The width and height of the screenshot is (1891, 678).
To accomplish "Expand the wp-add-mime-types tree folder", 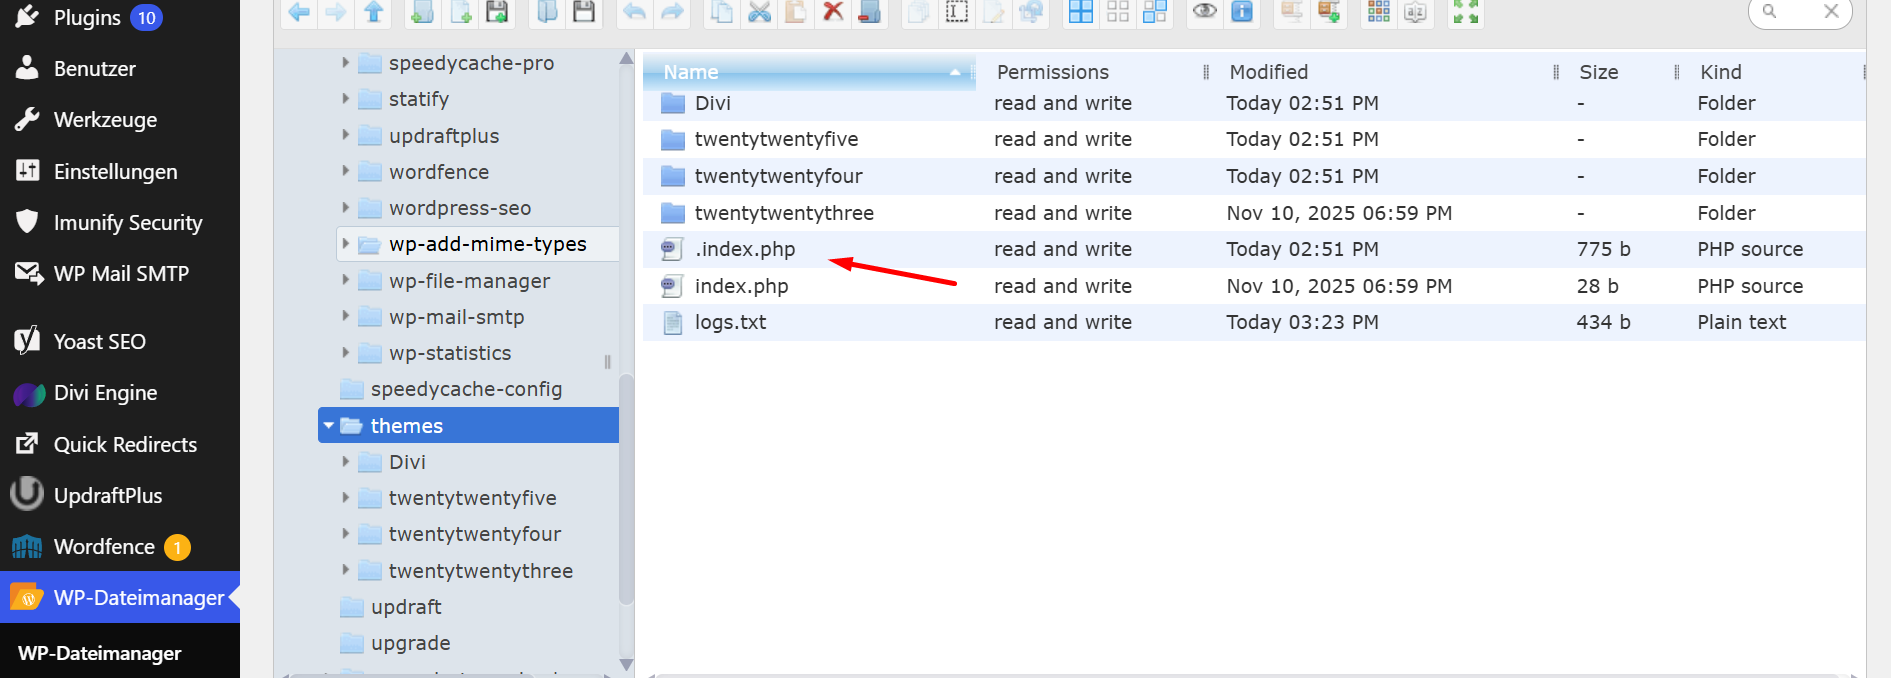I will click(x=345, y=244).
